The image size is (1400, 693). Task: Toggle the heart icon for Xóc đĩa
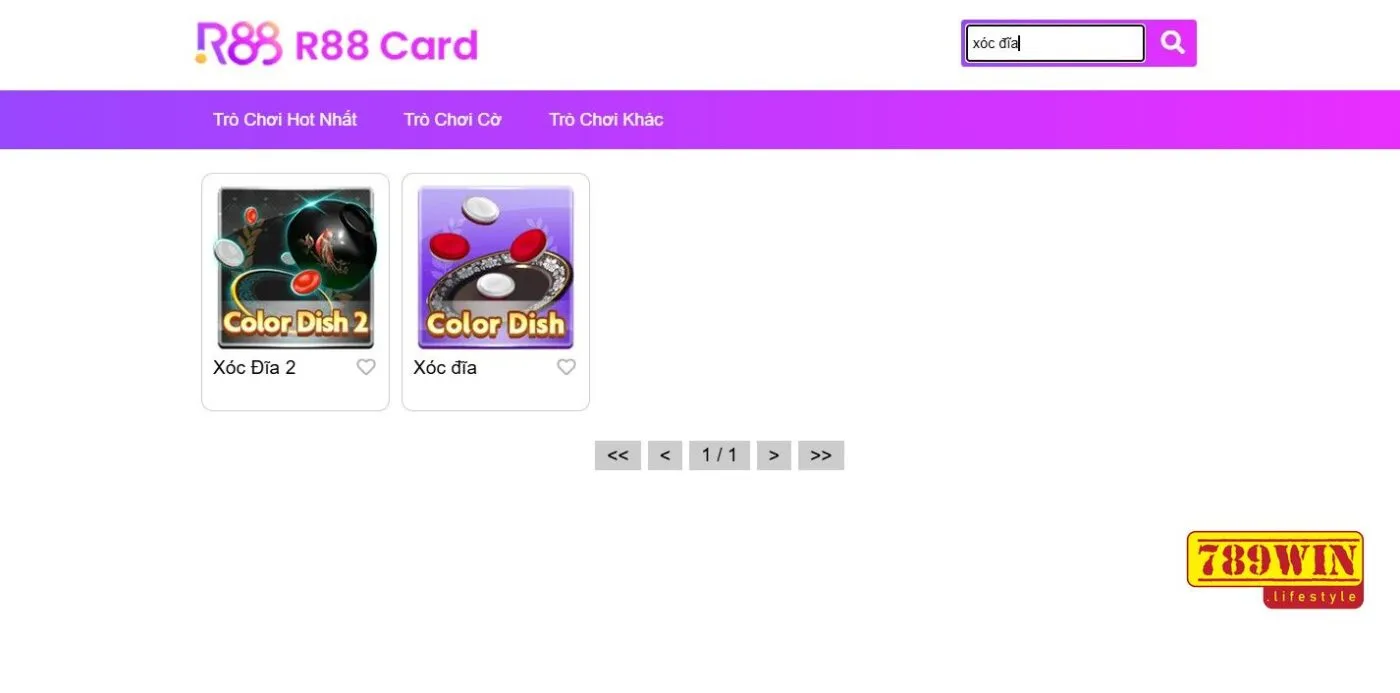[x=566, y=367]
